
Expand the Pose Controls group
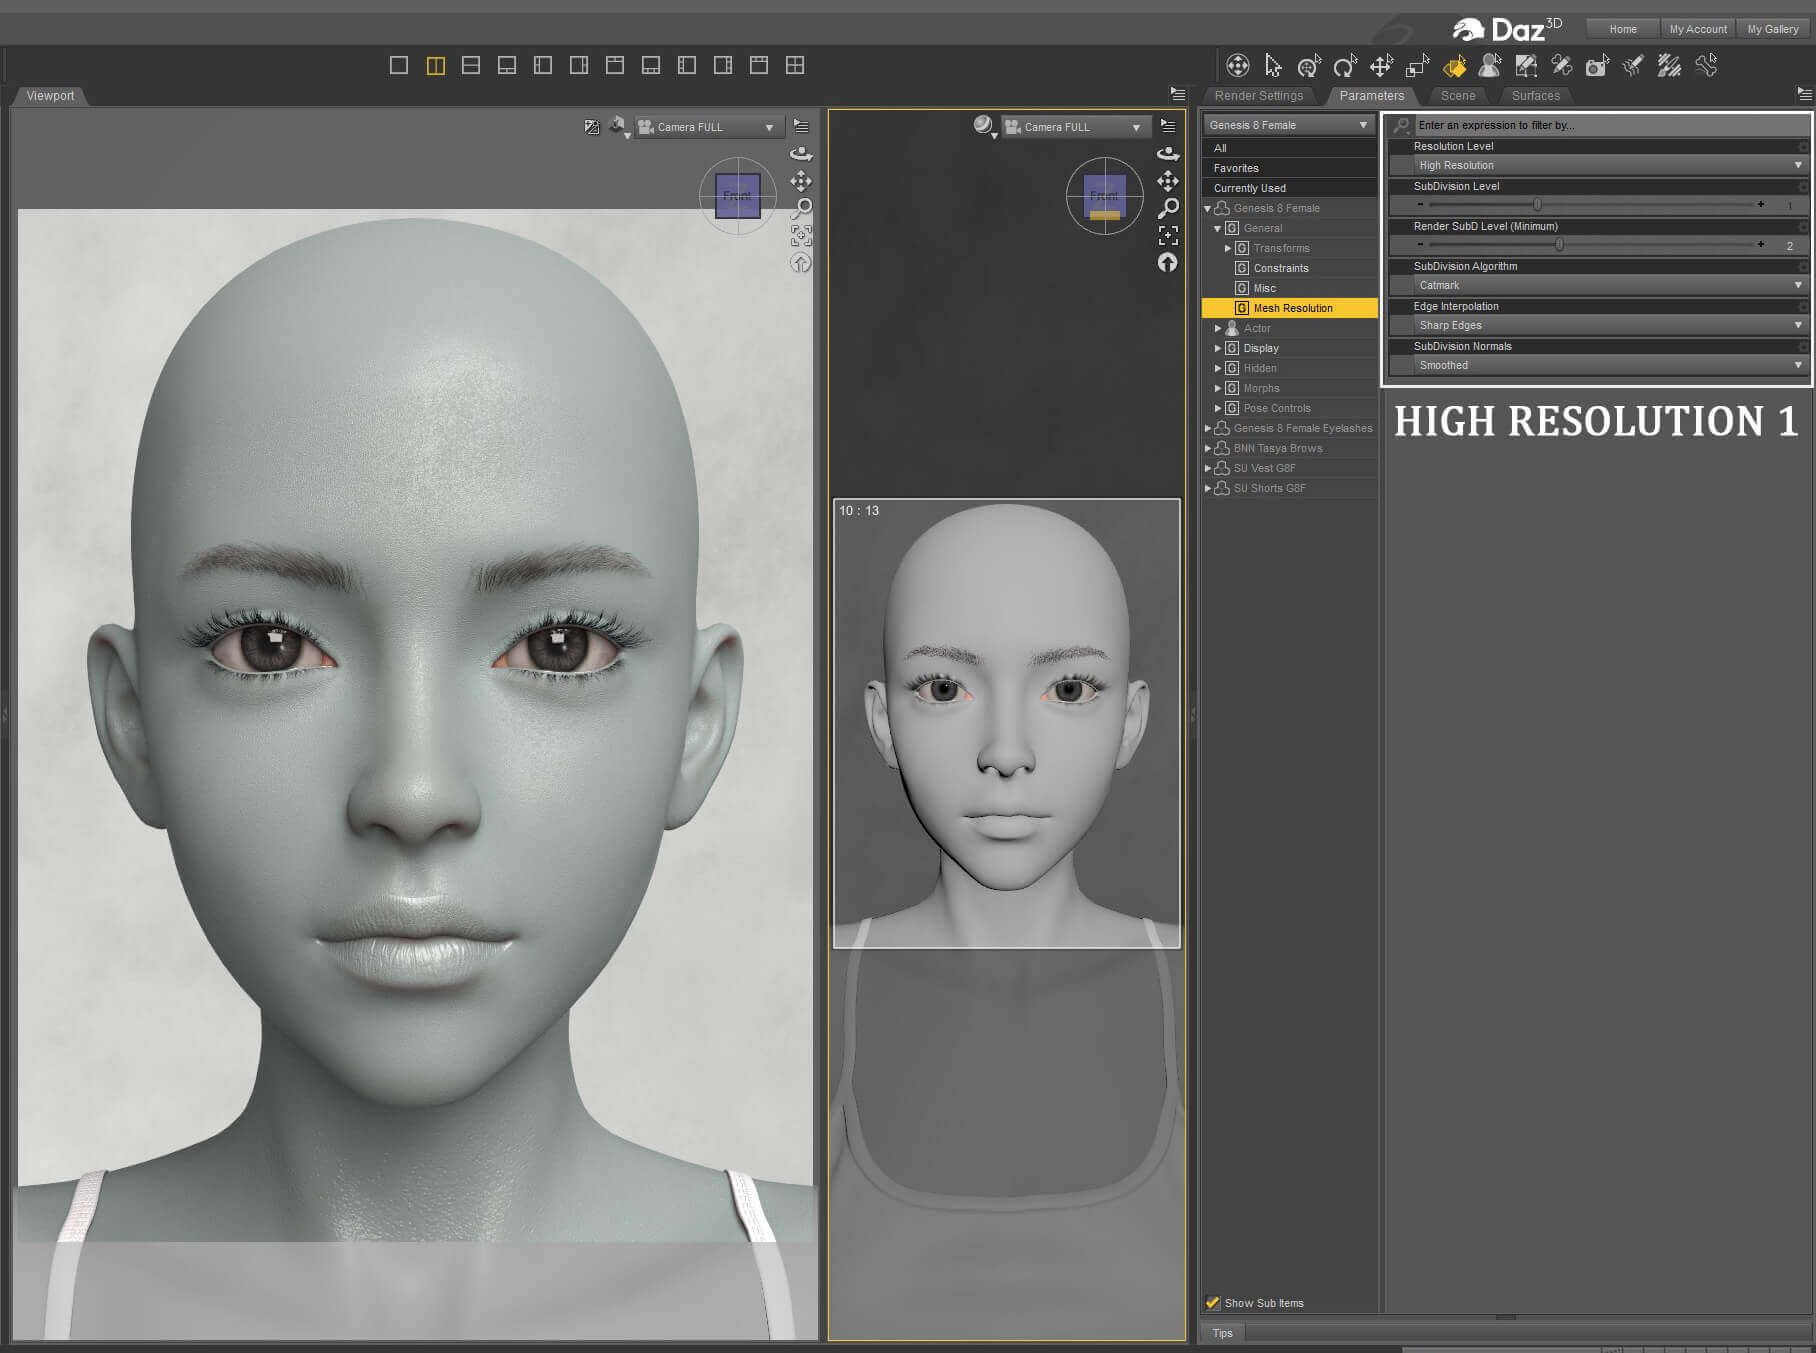click(x=1218, y=408)
